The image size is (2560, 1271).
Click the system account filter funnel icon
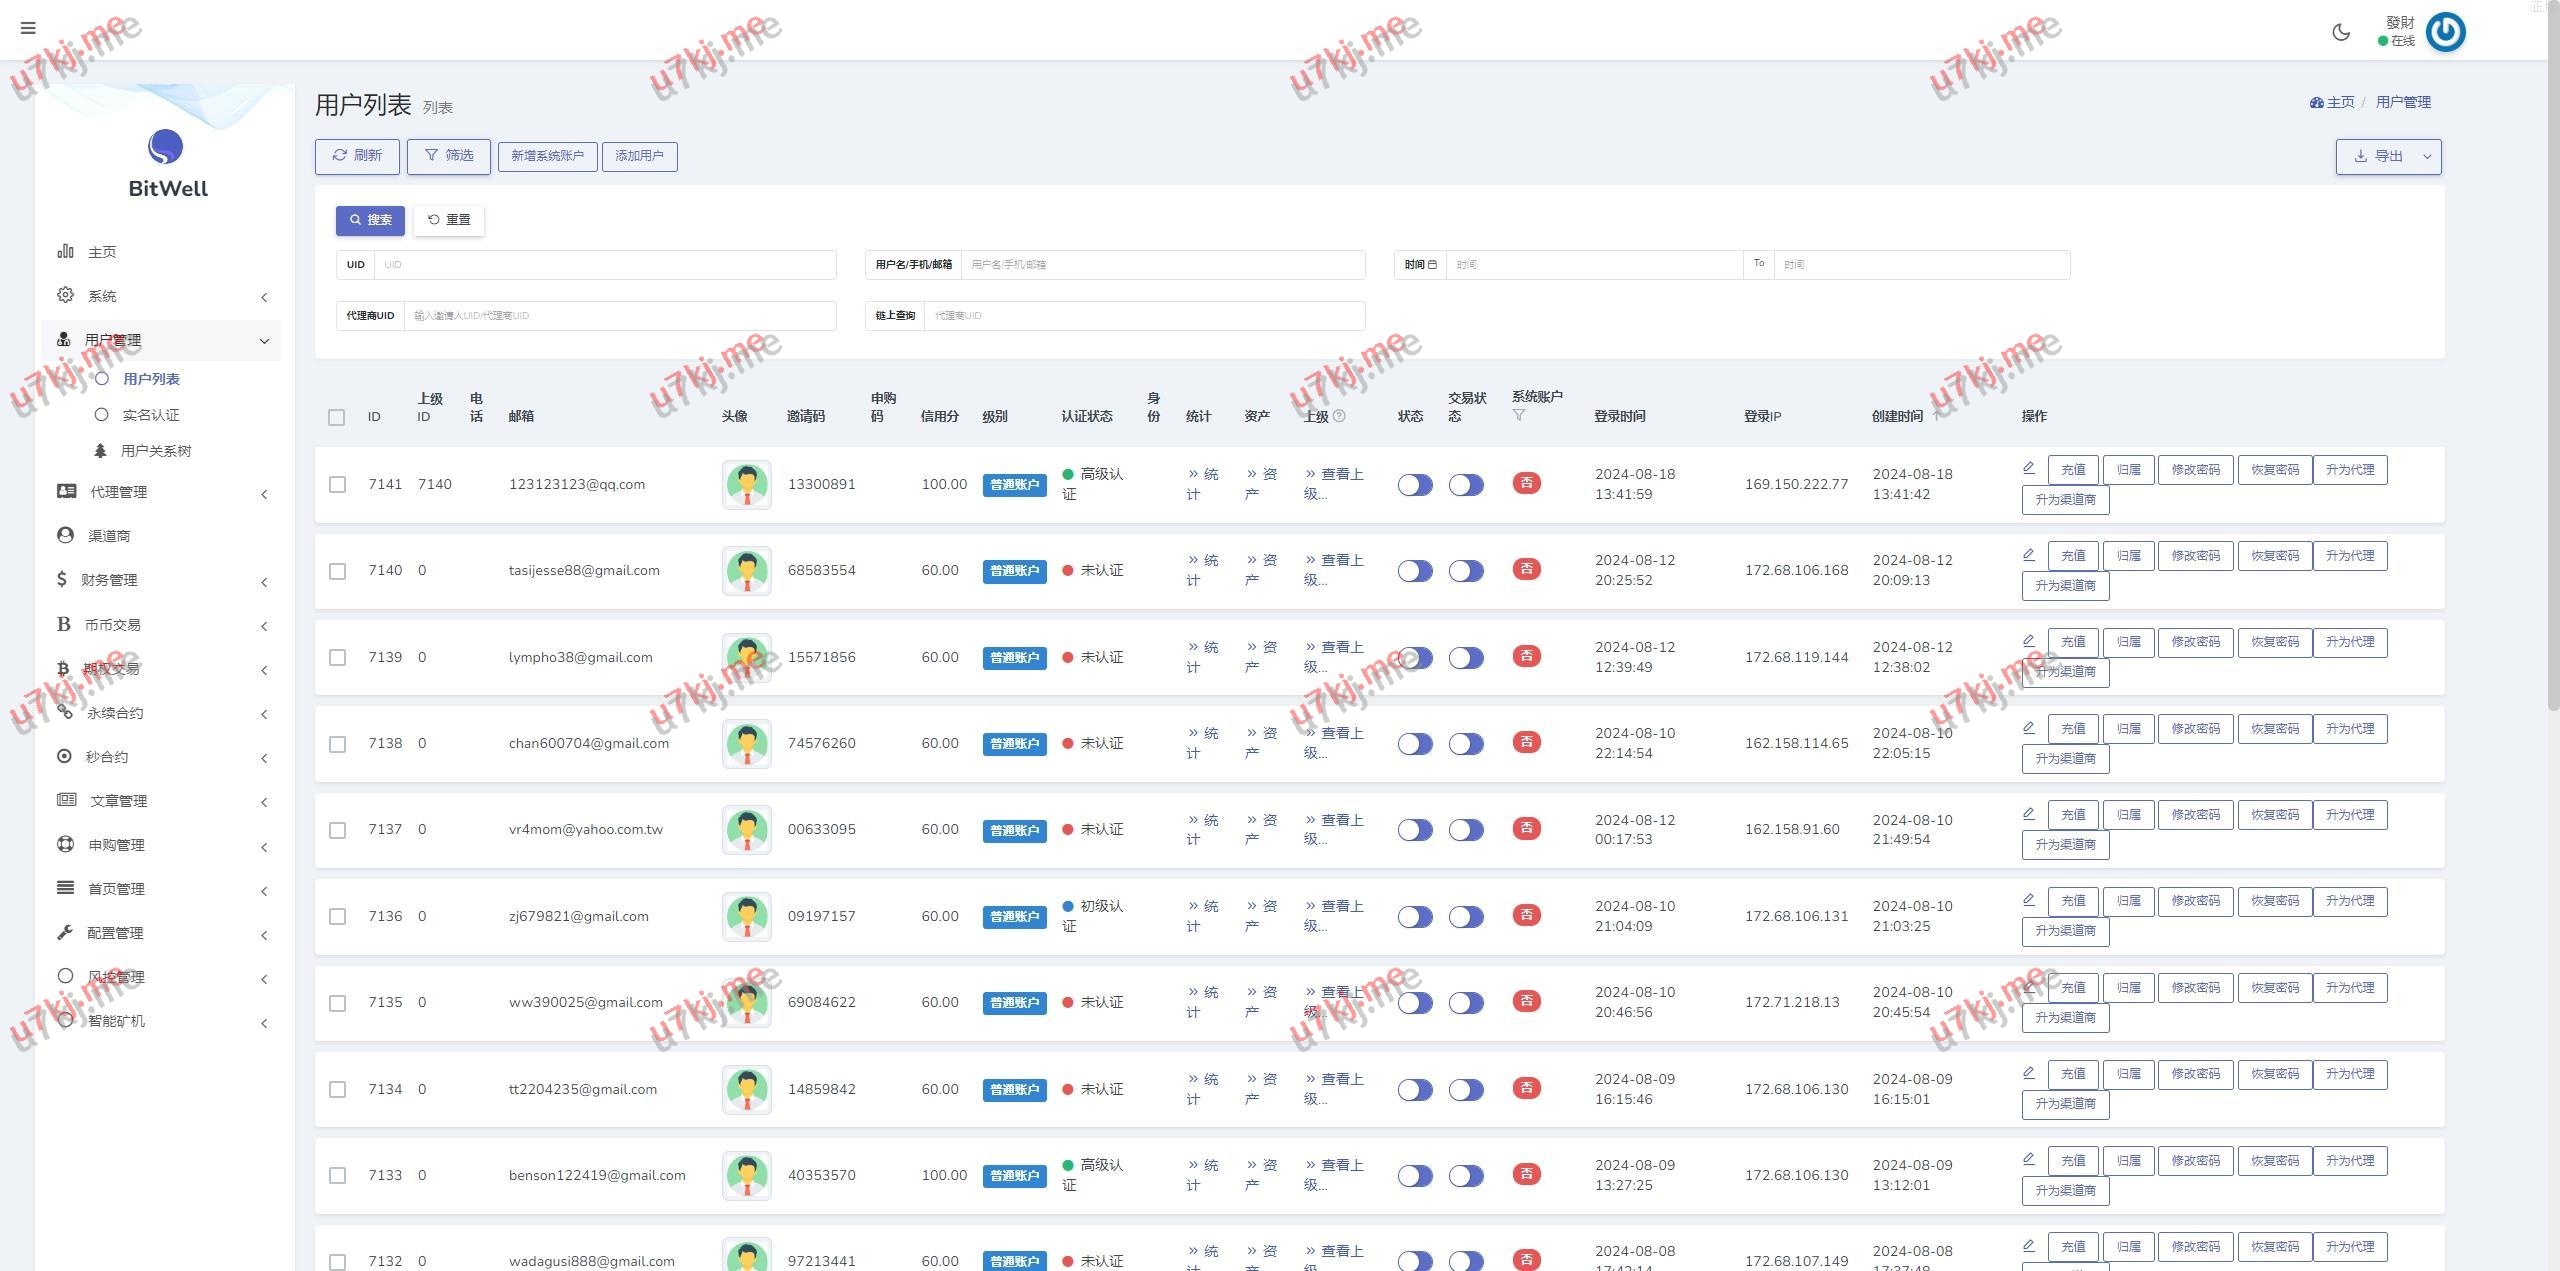point(1518,415)
